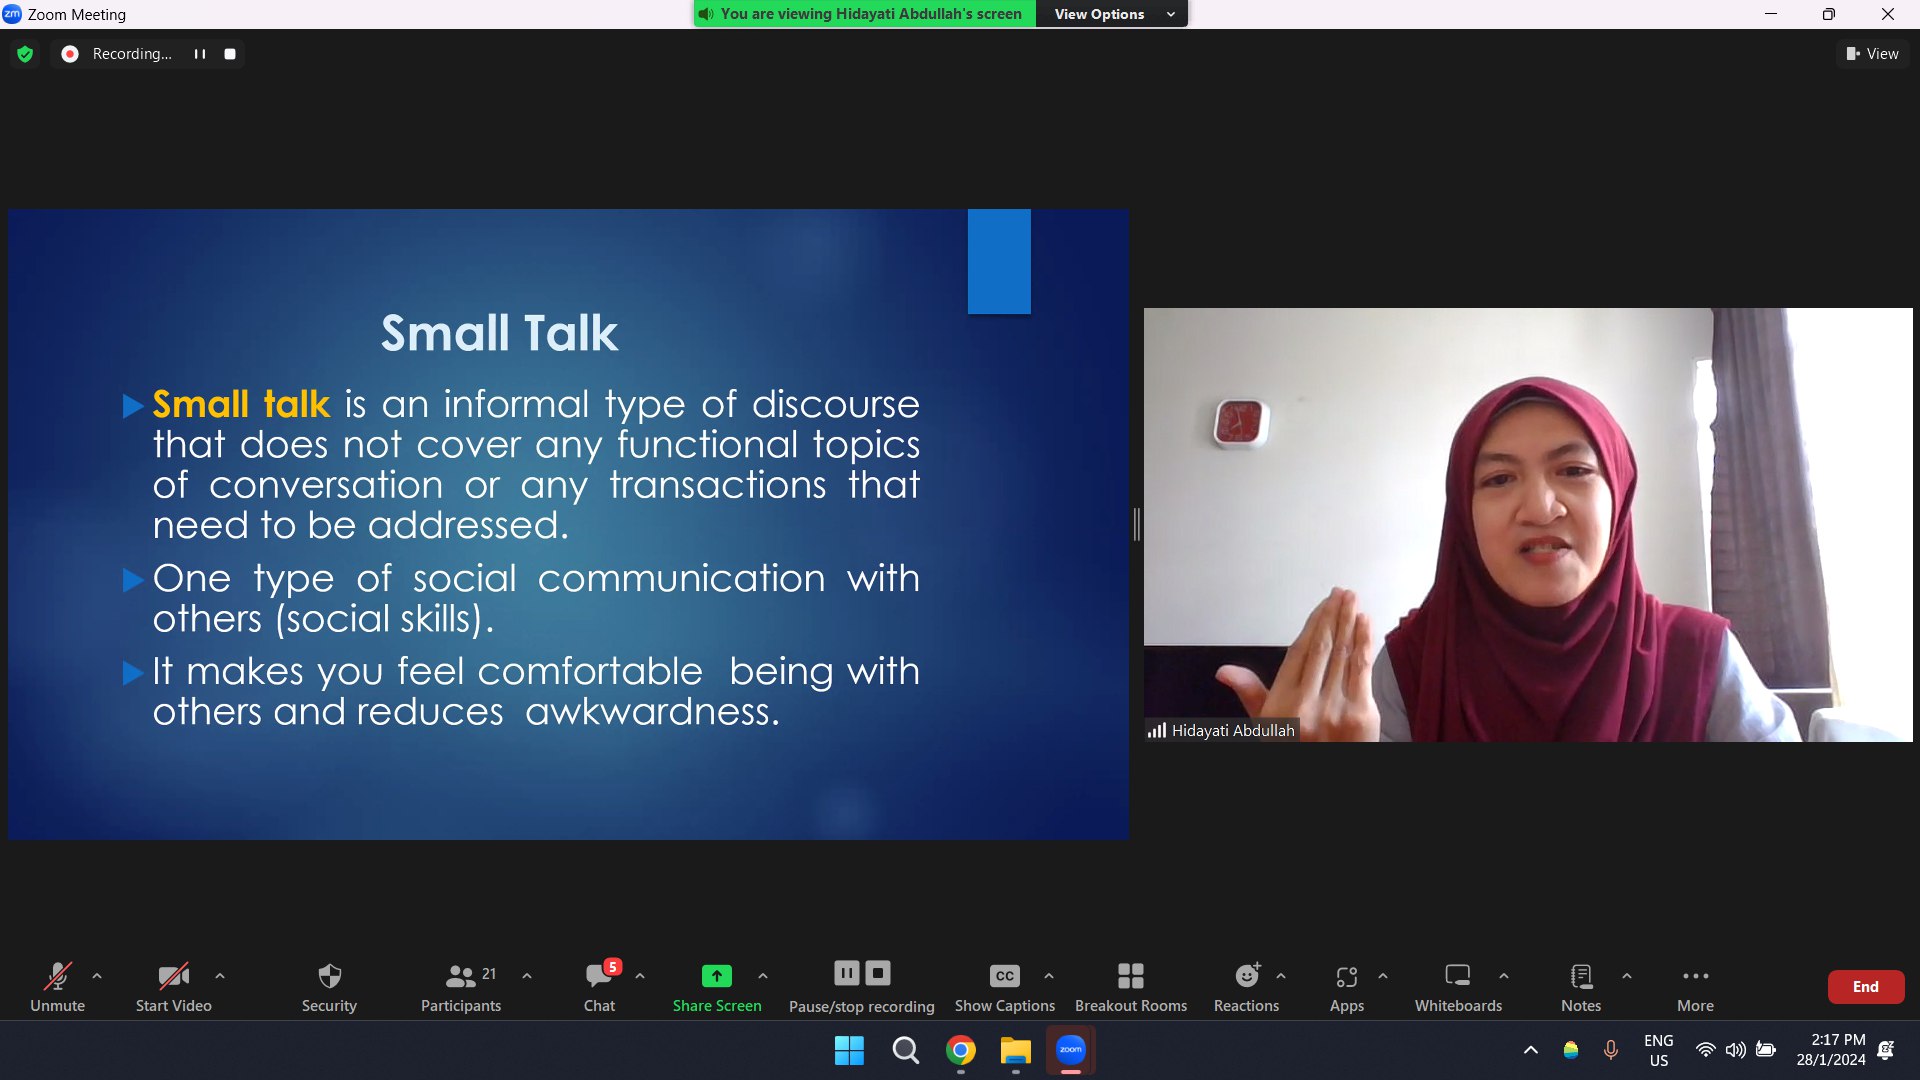Click the divider handle between slide and video
Viewport: 1920px width, 1080px height.
[1136, 524]
